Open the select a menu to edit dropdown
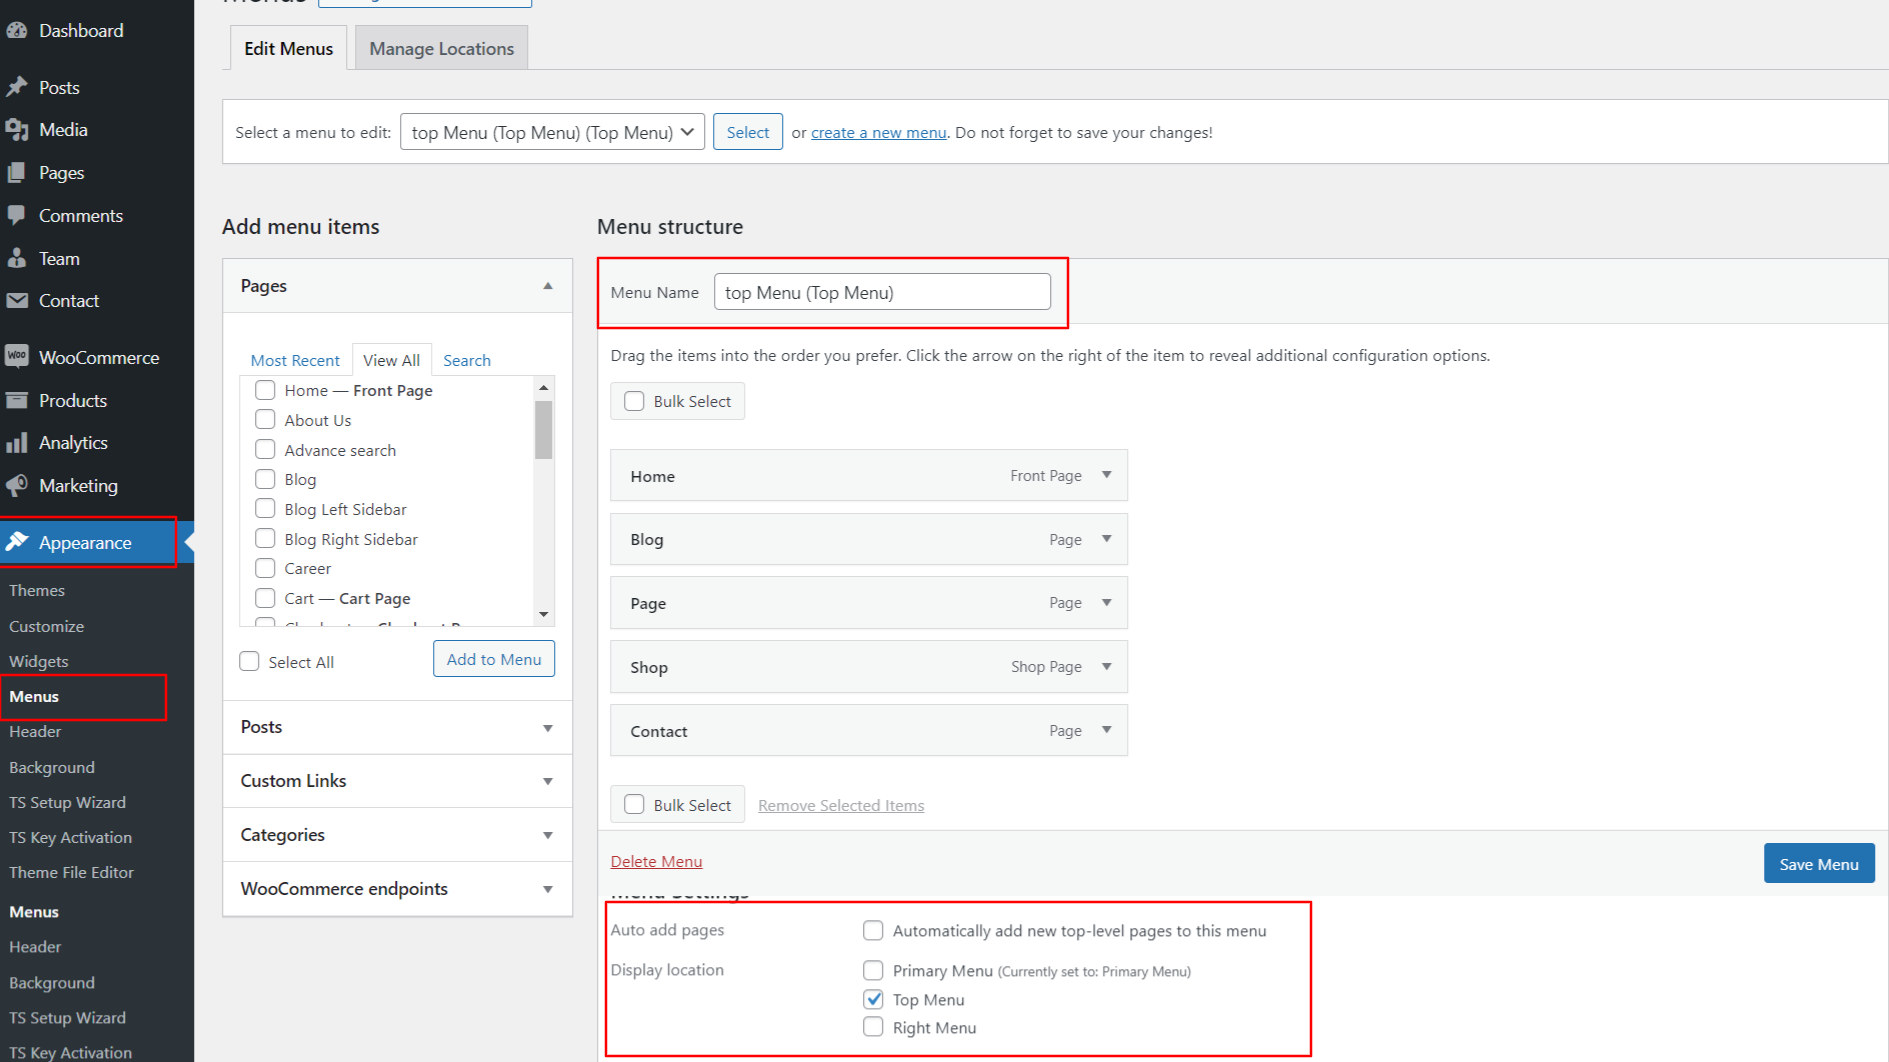This screenshot has height=1062, width=1889. (x=552, y=132)
